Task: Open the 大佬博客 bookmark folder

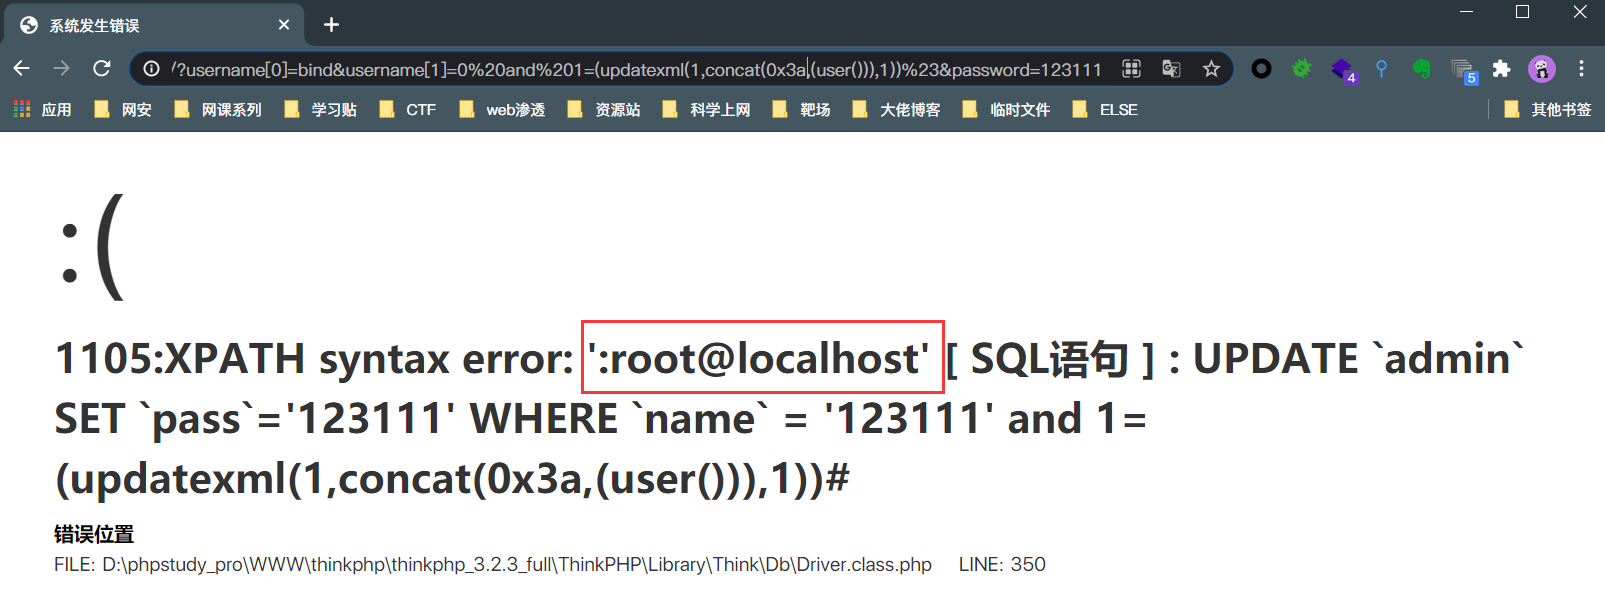Action: click(896, 109)
